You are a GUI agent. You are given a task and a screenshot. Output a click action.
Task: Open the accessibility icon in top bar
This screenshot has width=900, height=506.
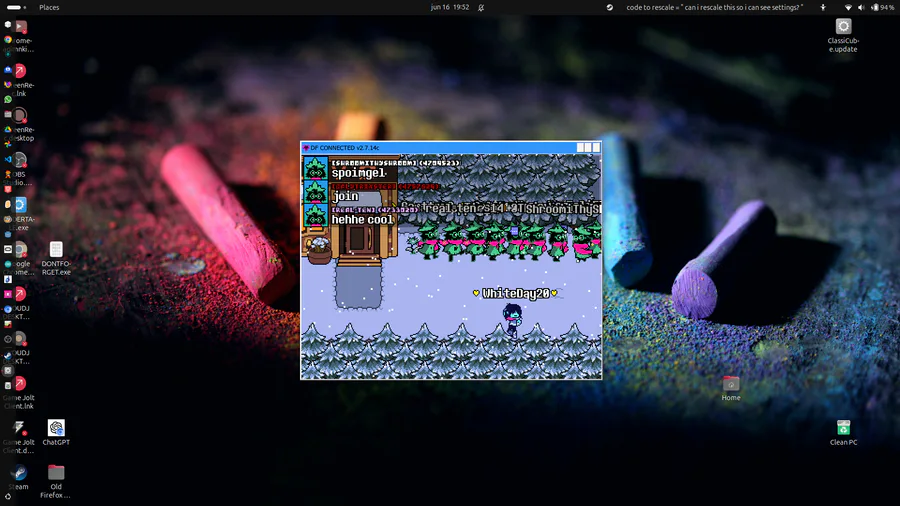[x=823, y=7]
